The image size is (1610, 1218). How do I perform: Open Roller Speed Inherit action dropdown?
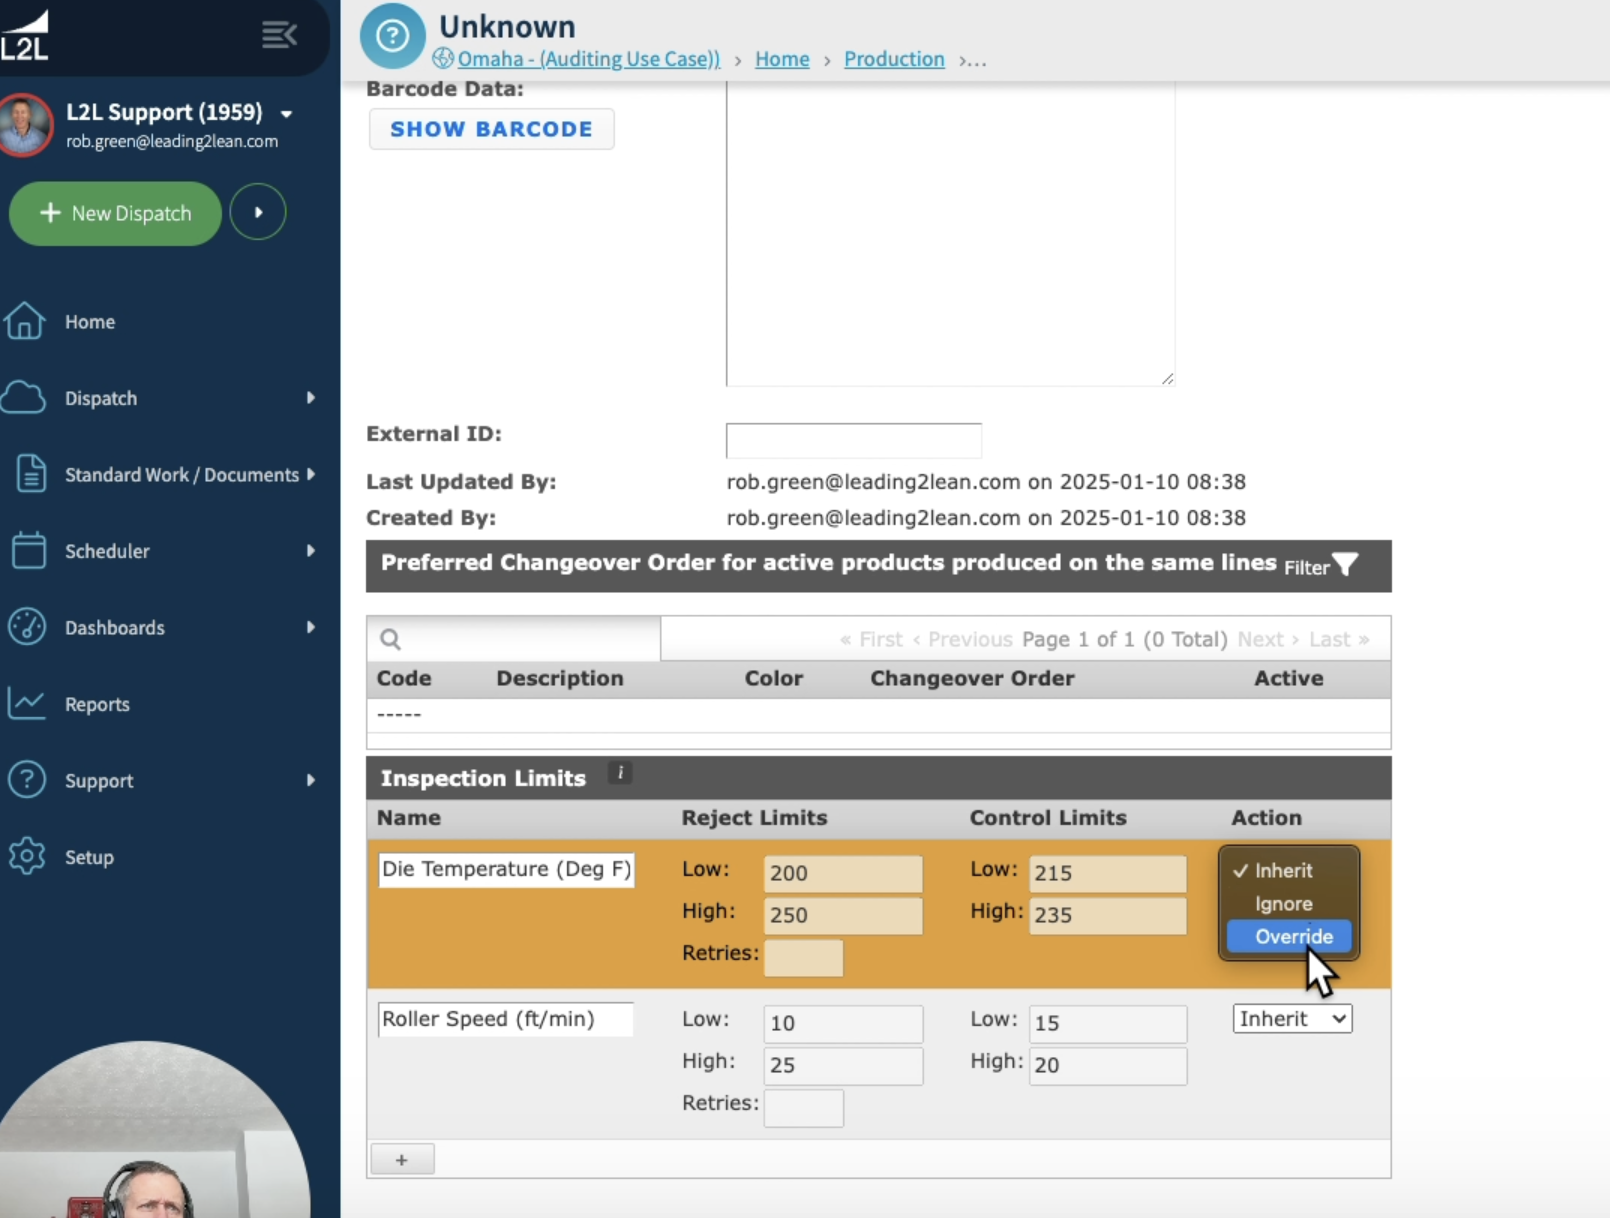point(1292,1018)
